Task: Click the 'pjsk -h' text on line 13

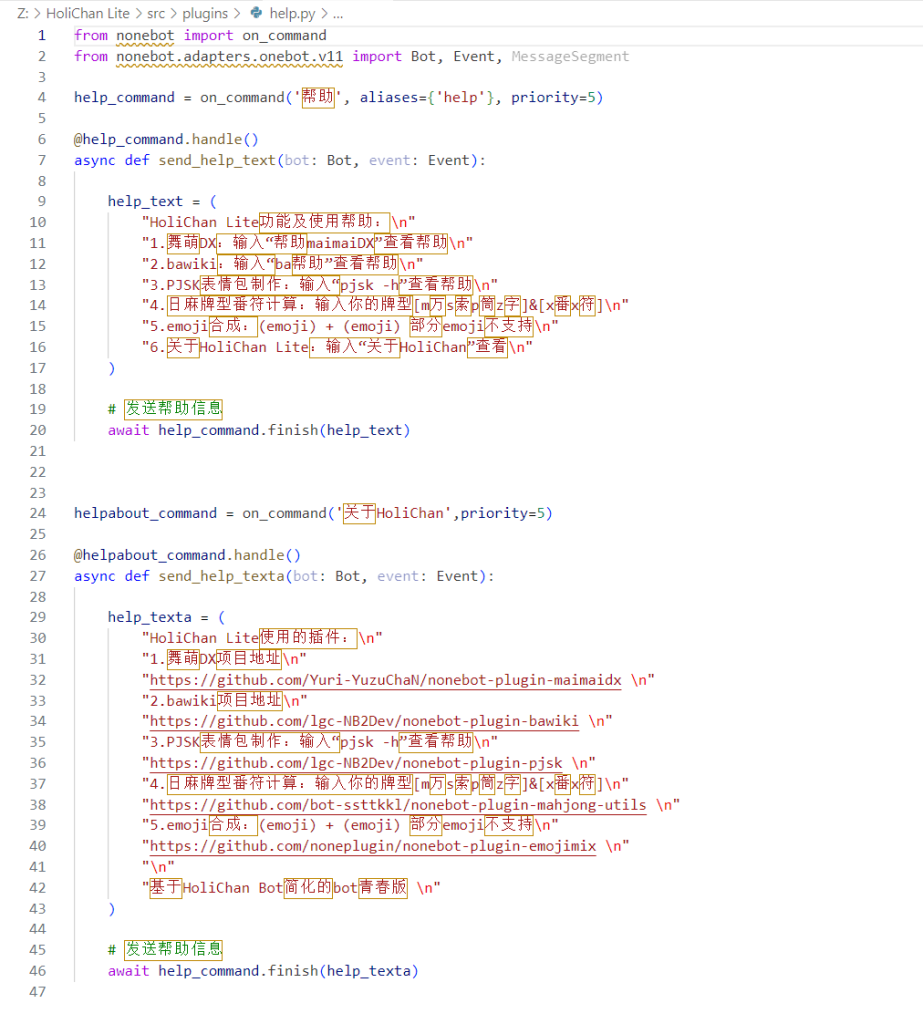Action: coord(370,285)
